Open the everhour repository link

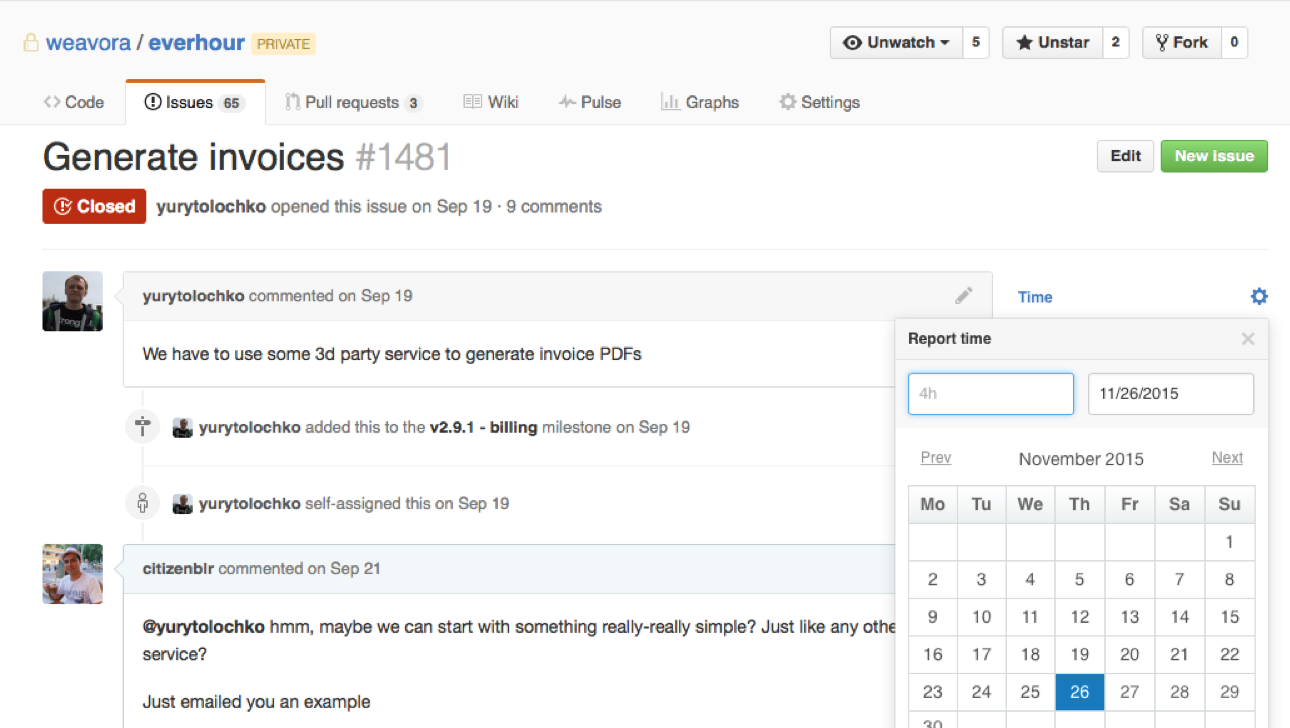point(197,43)
